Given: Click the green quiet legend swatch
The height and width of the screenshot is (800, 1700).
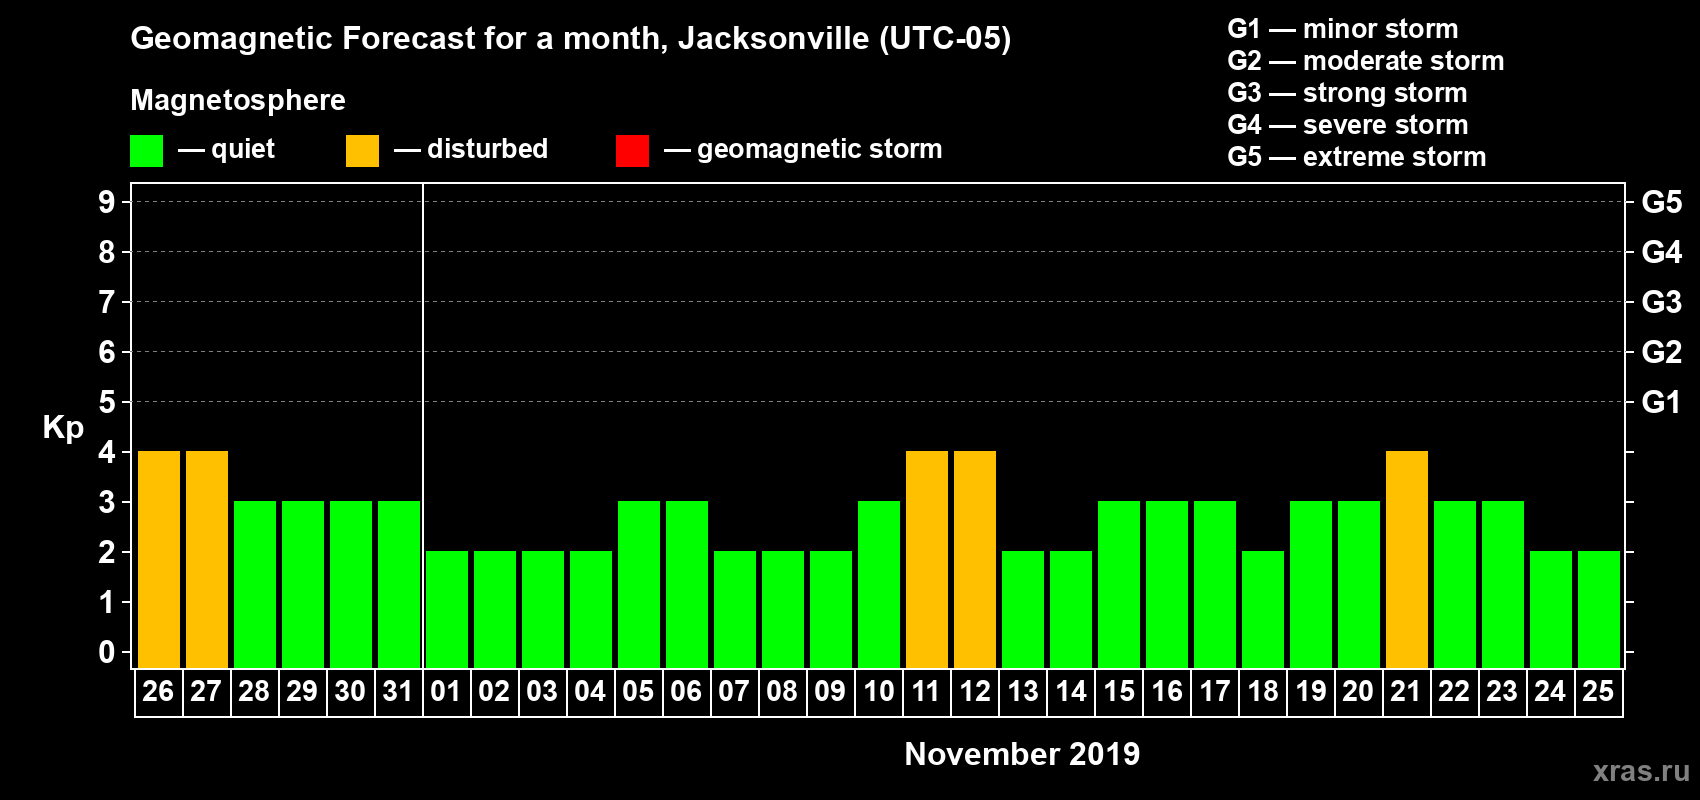Looking at the screenshot, I should pos(147,151).
